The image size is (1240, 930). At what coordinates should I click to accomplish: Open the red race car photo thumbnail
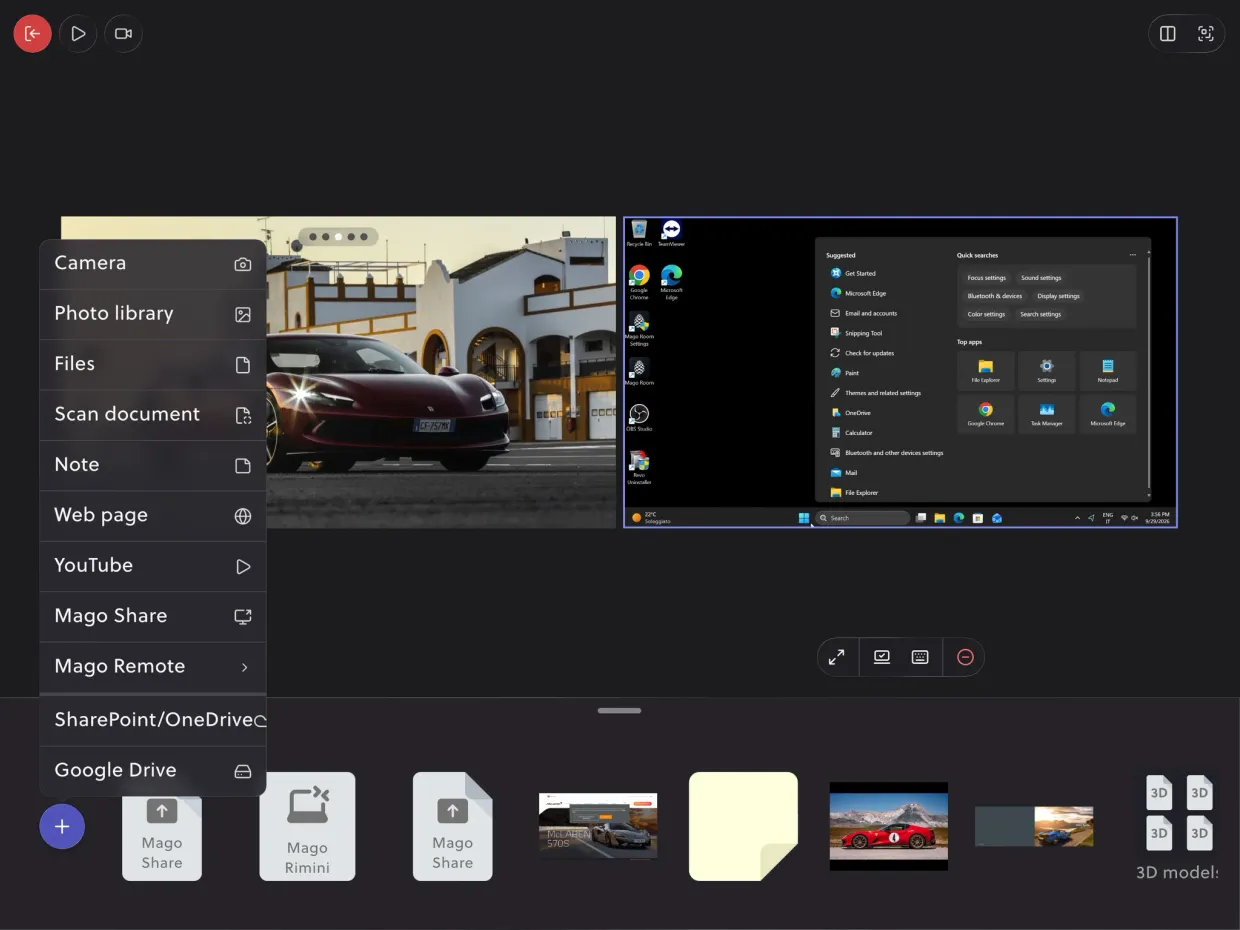click(x=889, y=826)
